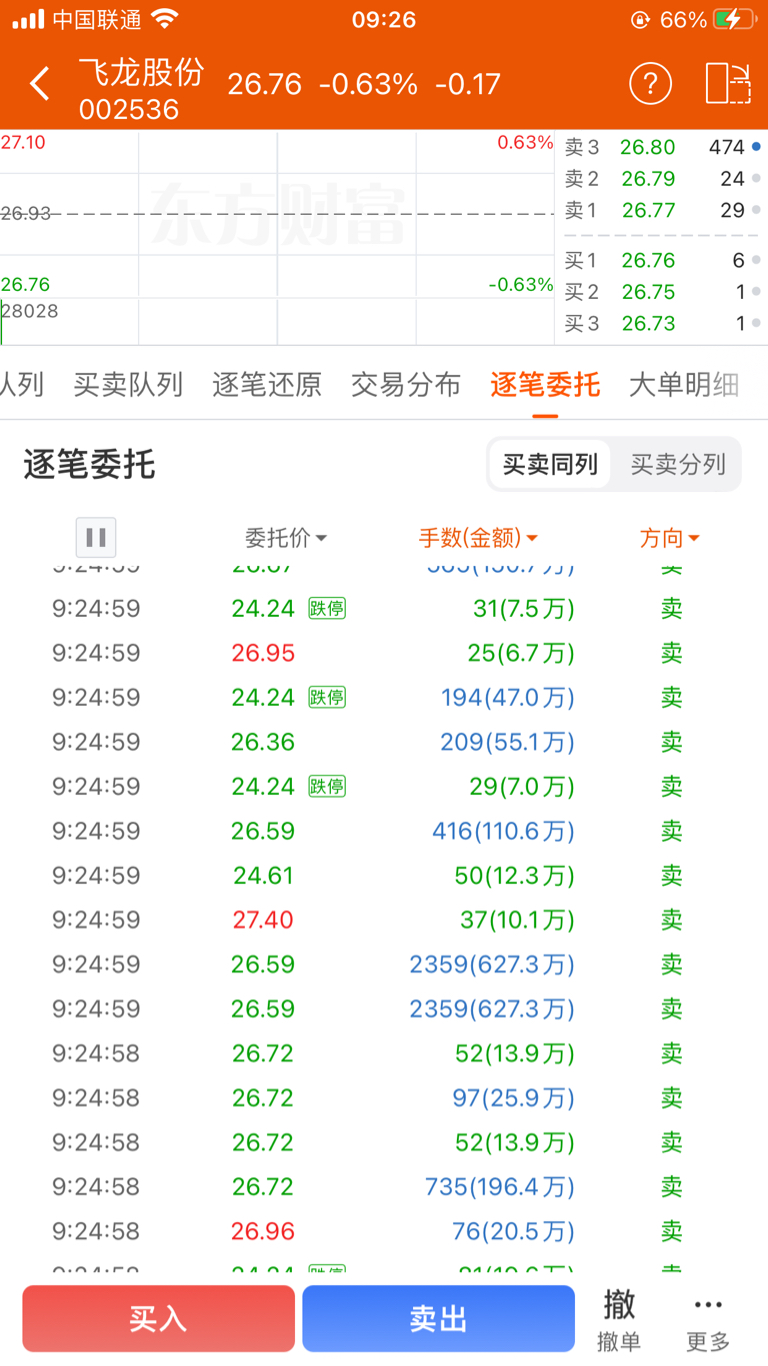The image size is (768, 1366).
Task: Tap the 跌停 tag beside 29(7.0万)
Action: [326, 786]
